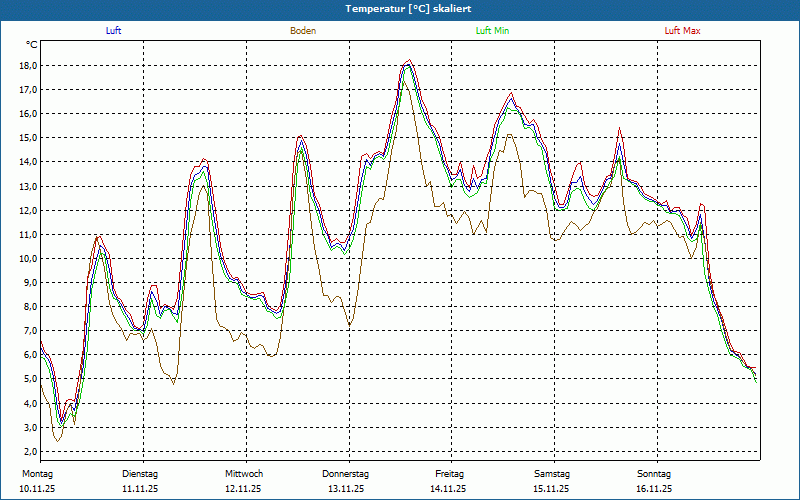Click the 10.11.25 date label
Viewport: 800px width, 500px height.
tap(36, 489)
